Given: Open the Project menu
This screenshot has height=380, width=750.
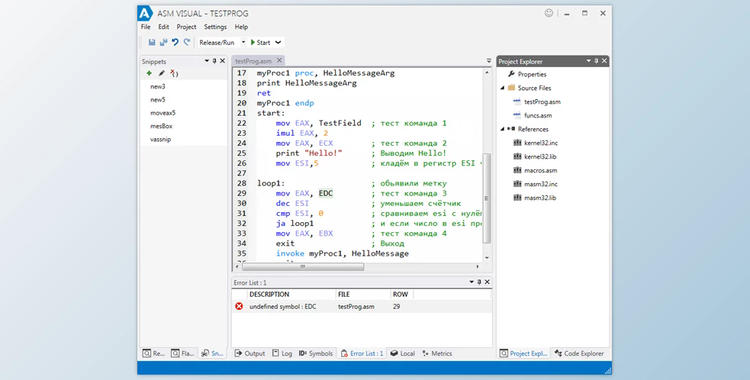Looking at the screenshot, I should [187, 27].
